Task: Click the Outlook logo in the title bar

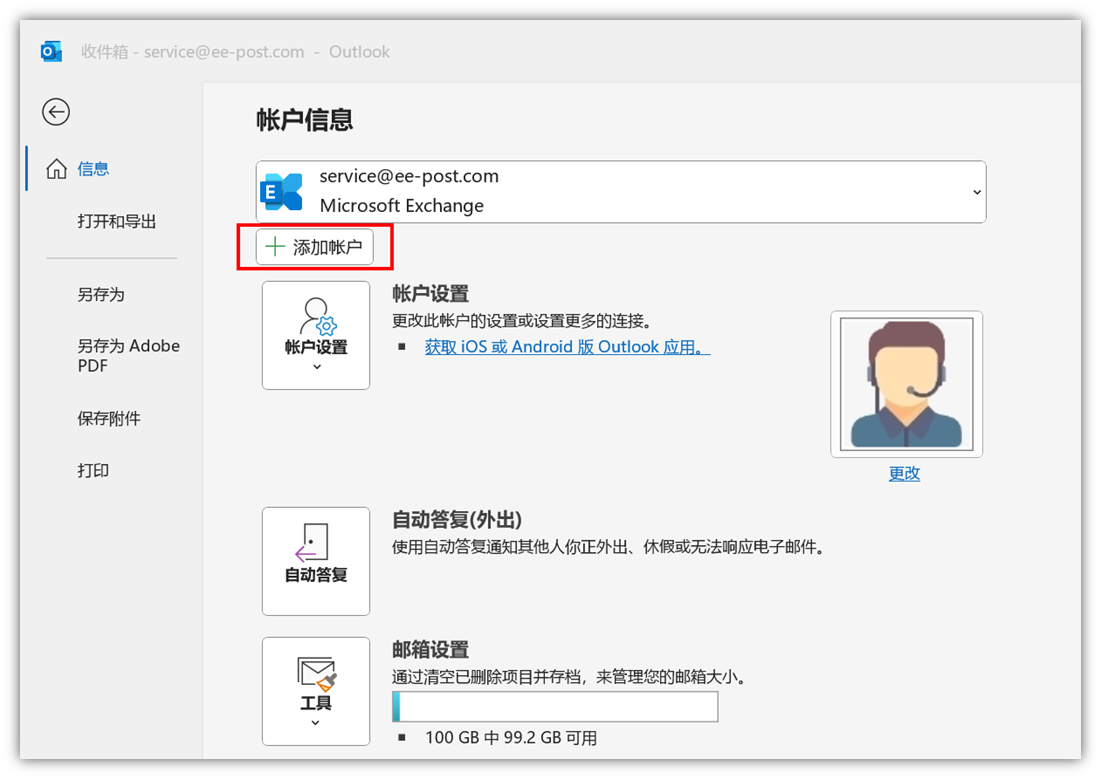Action: [51, 52]
